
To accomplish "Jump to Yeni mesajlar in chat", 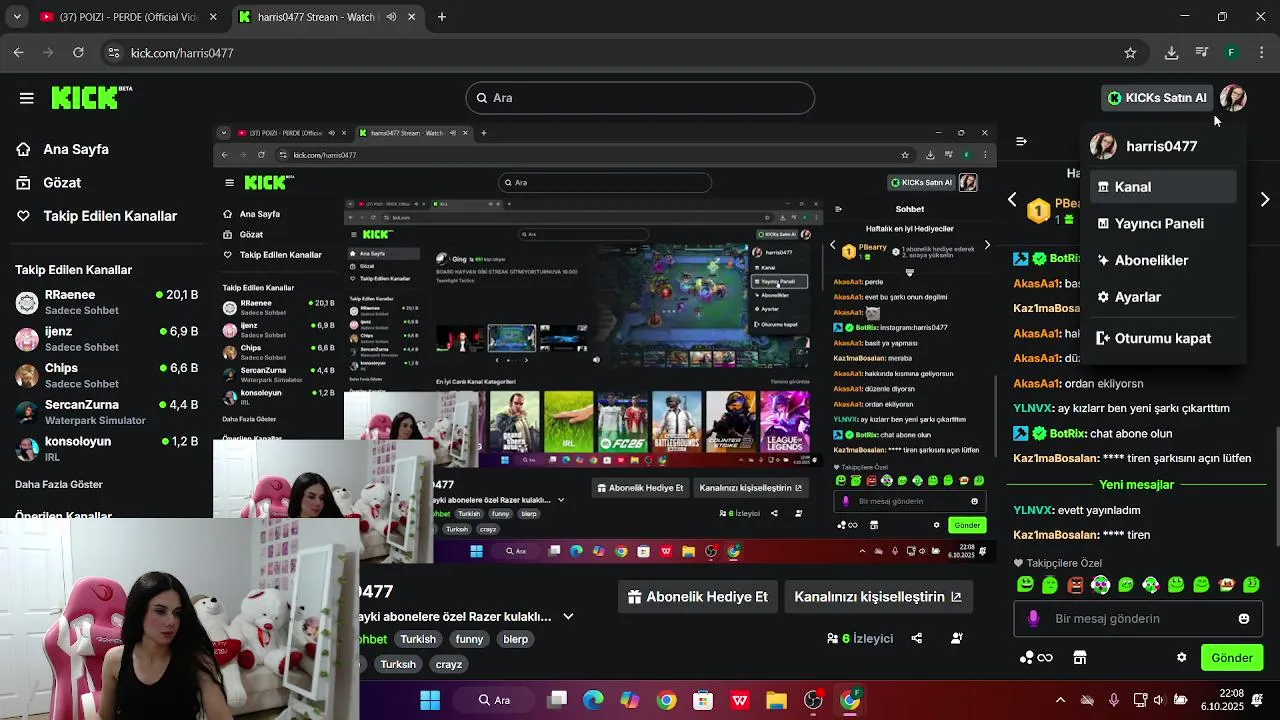I will pos(1136,484).
